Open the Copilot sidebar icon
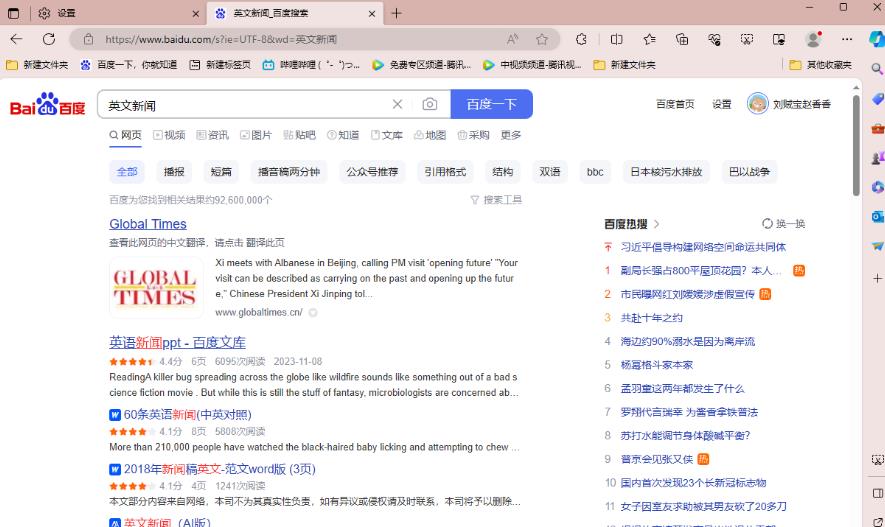This screenshot has height=527, width=885. (877, 39)
